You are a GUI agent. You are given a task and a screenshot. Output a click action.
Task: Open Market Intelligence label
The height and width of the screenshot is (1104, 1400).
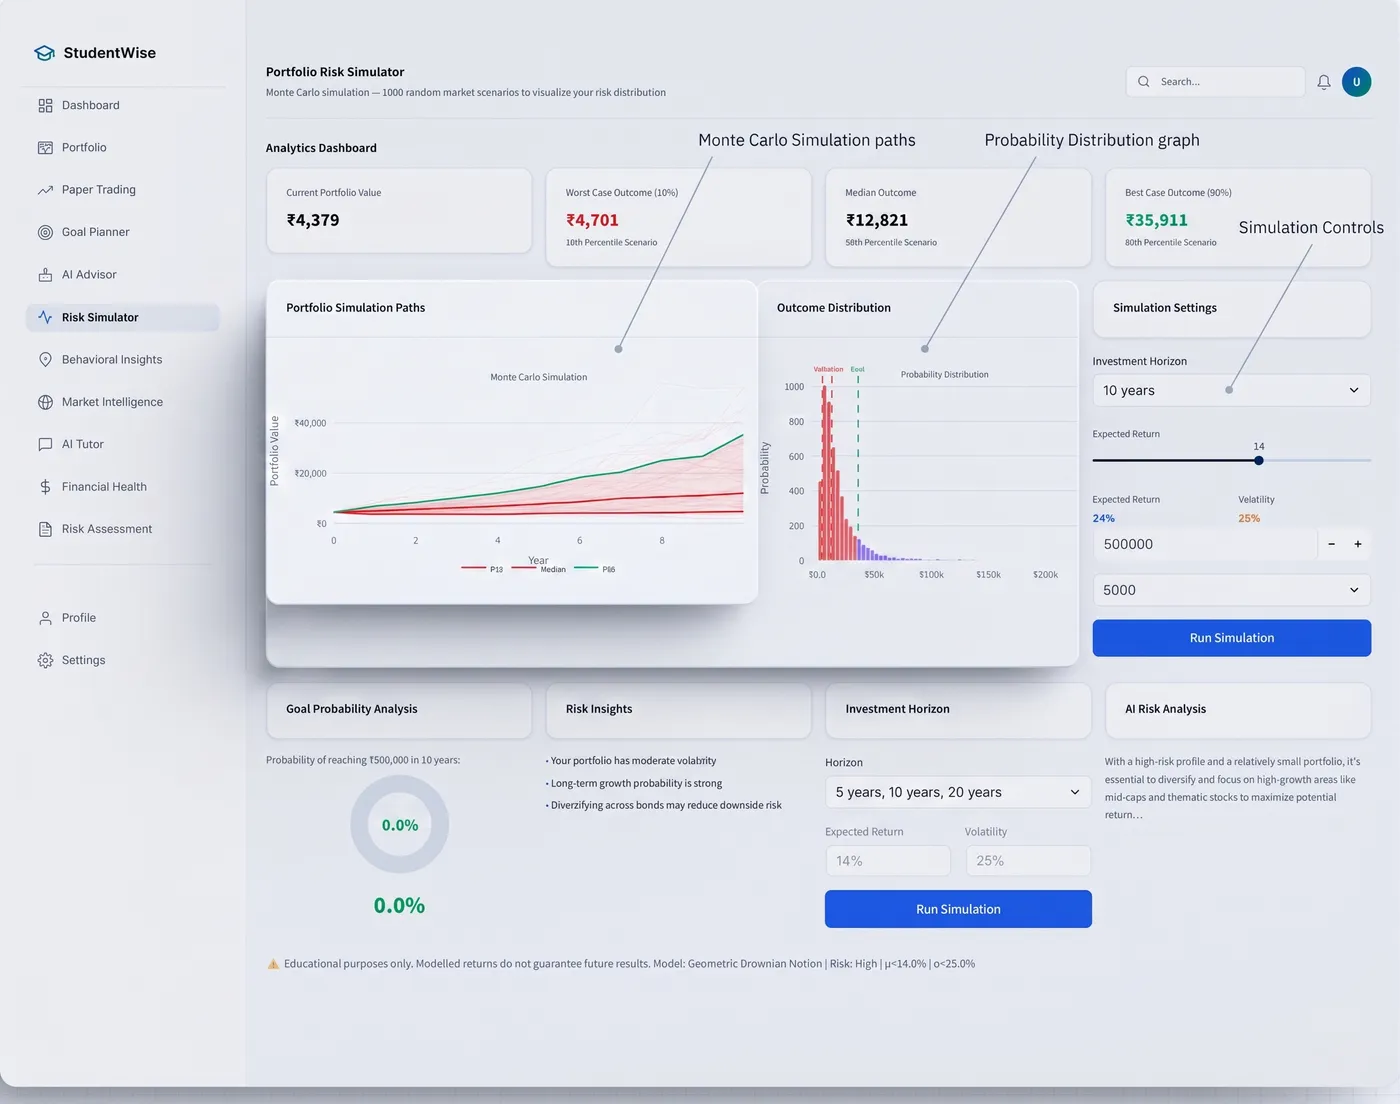point(112,402)
